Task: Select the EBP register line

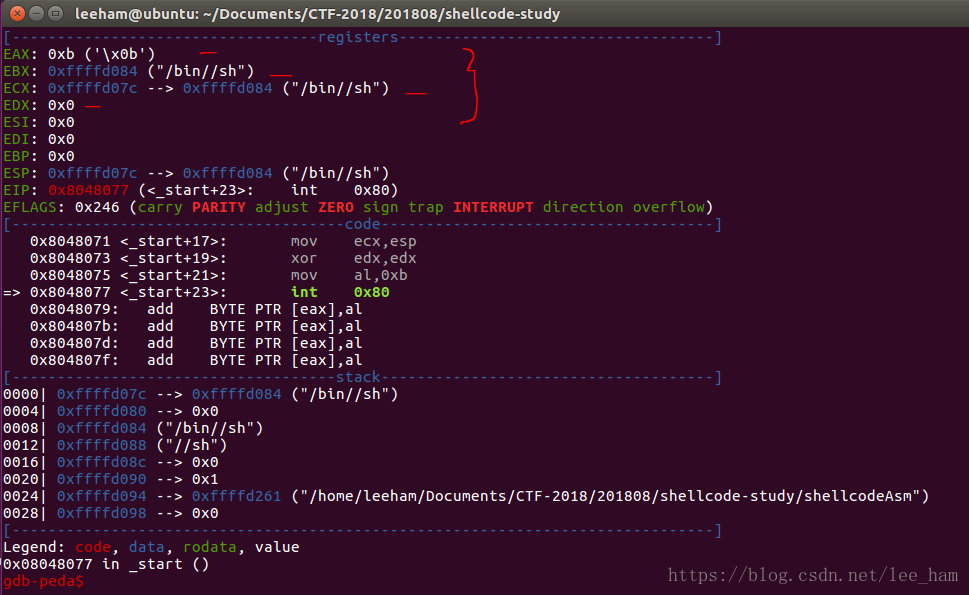Action: point(39,156)
